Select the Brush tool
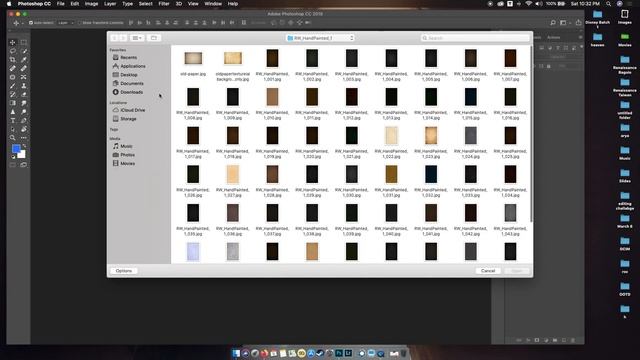Viewport: 640px width, 360px height. [x=13, y=86]
